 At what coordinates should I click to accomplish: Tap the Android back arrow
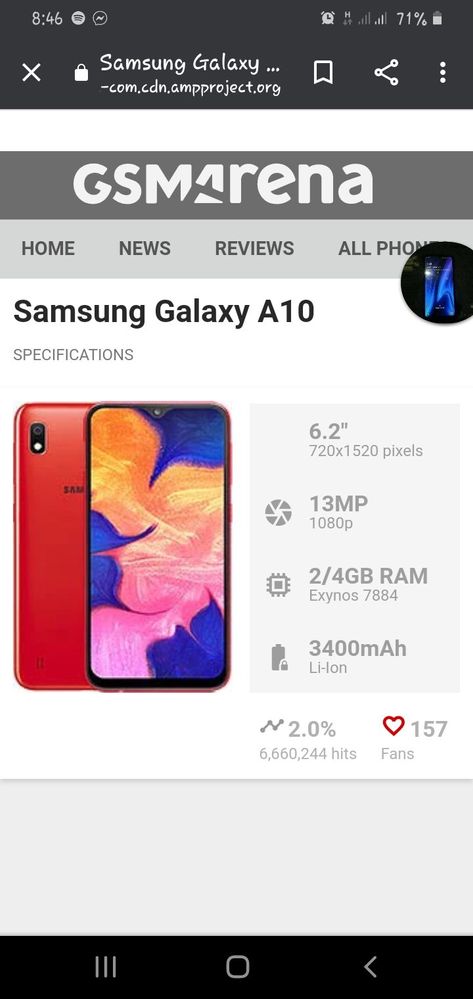[370, 967]
